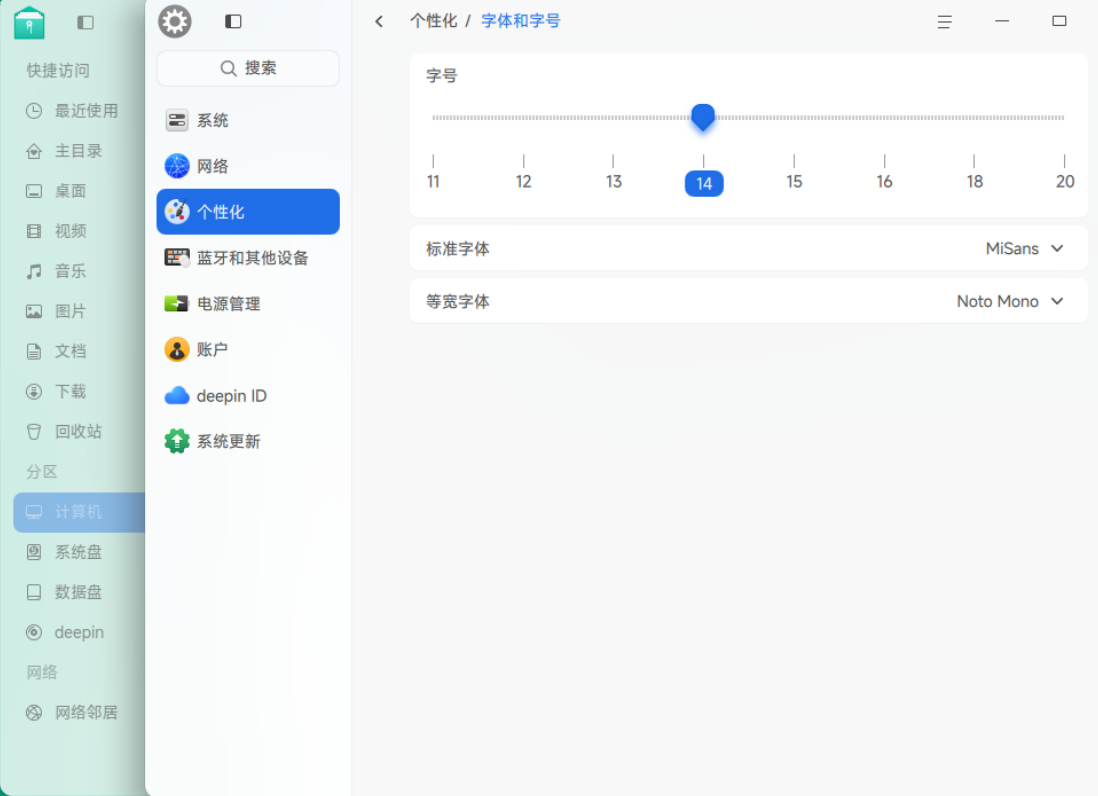Click the 主目录 home icon
Viewport: 1098px width, 796px height.
pos(34,151)
